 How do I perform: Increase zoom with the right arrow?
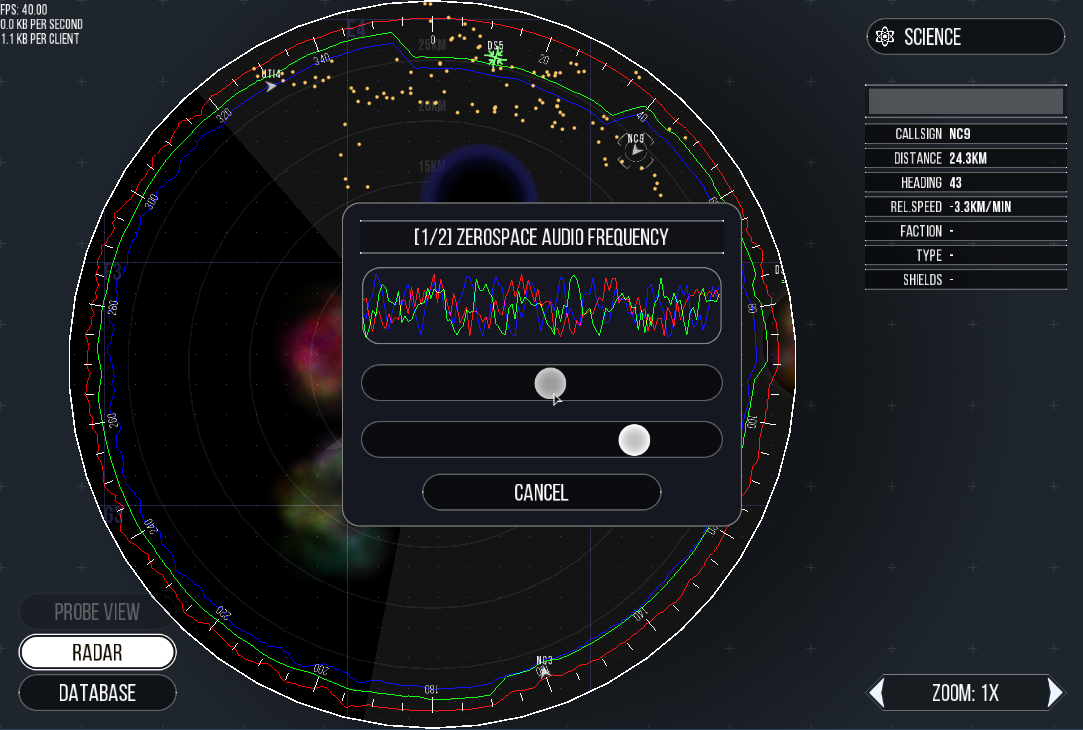1054,693
